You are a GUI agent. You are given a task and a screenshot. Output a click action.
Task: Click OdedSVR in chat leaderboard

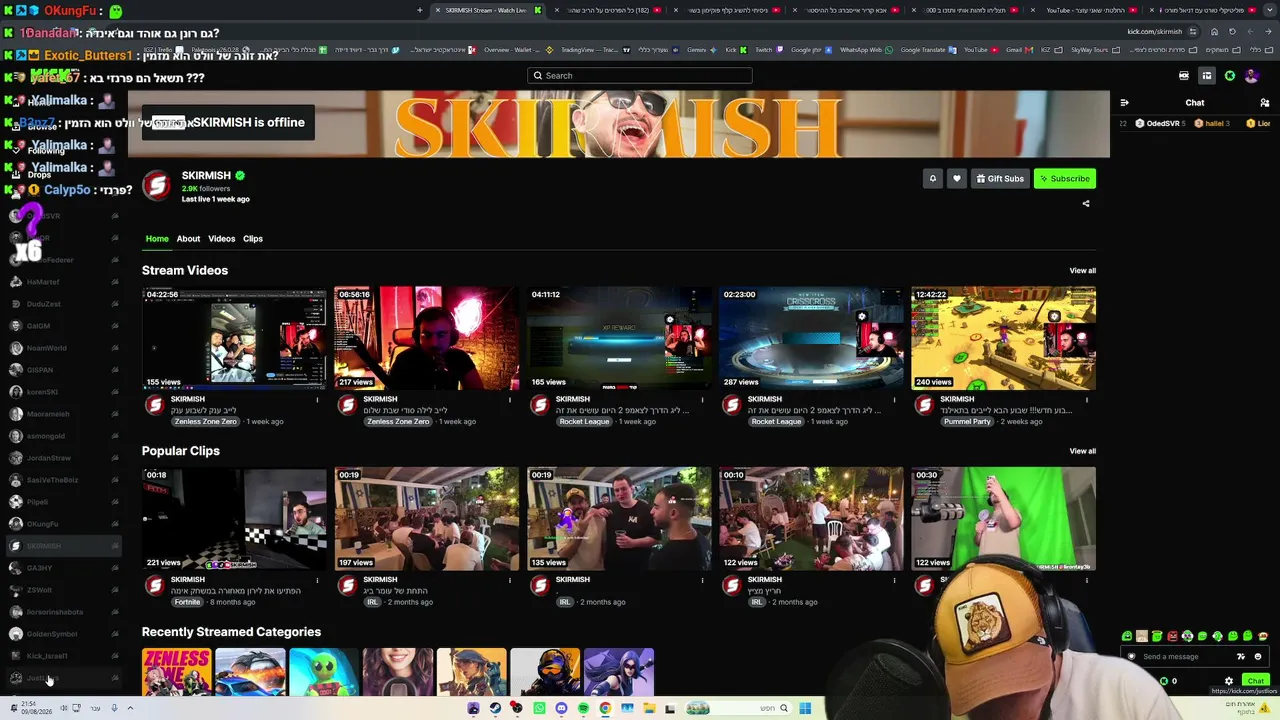pyautogui.click(x=1158, y=124)
